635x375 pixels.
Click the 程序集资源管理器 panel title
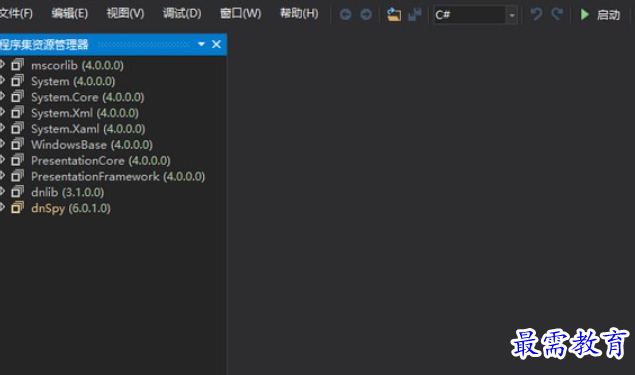click(44, 44)
